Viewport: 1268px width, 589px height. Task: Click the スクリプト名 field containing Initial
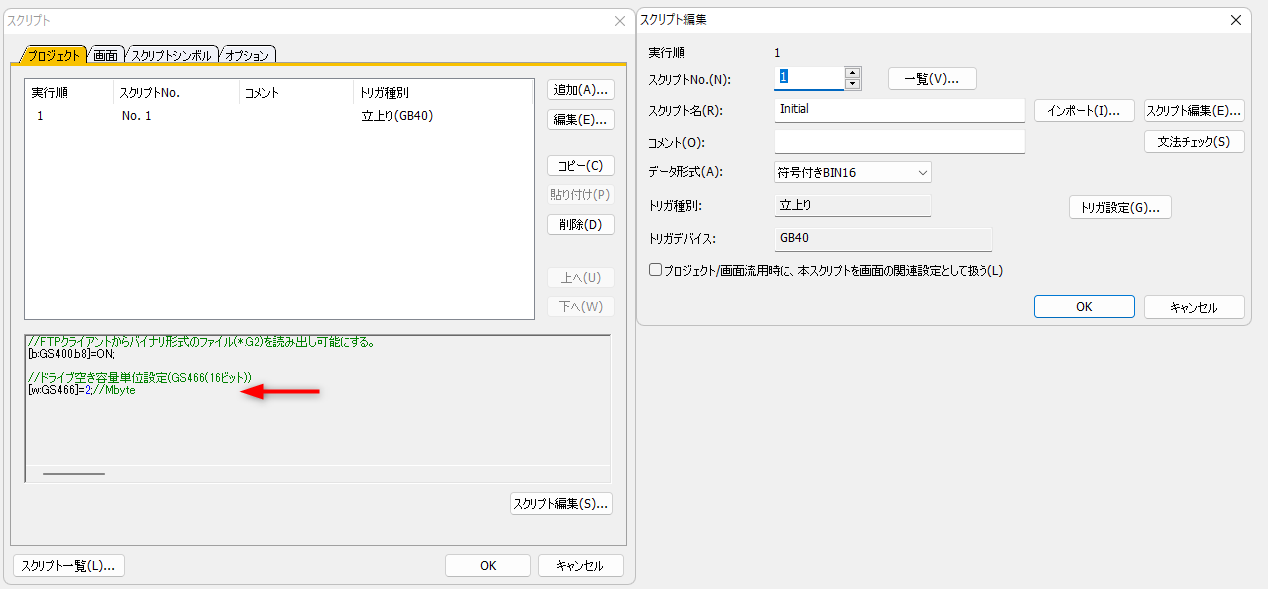(x=900, y=110)
